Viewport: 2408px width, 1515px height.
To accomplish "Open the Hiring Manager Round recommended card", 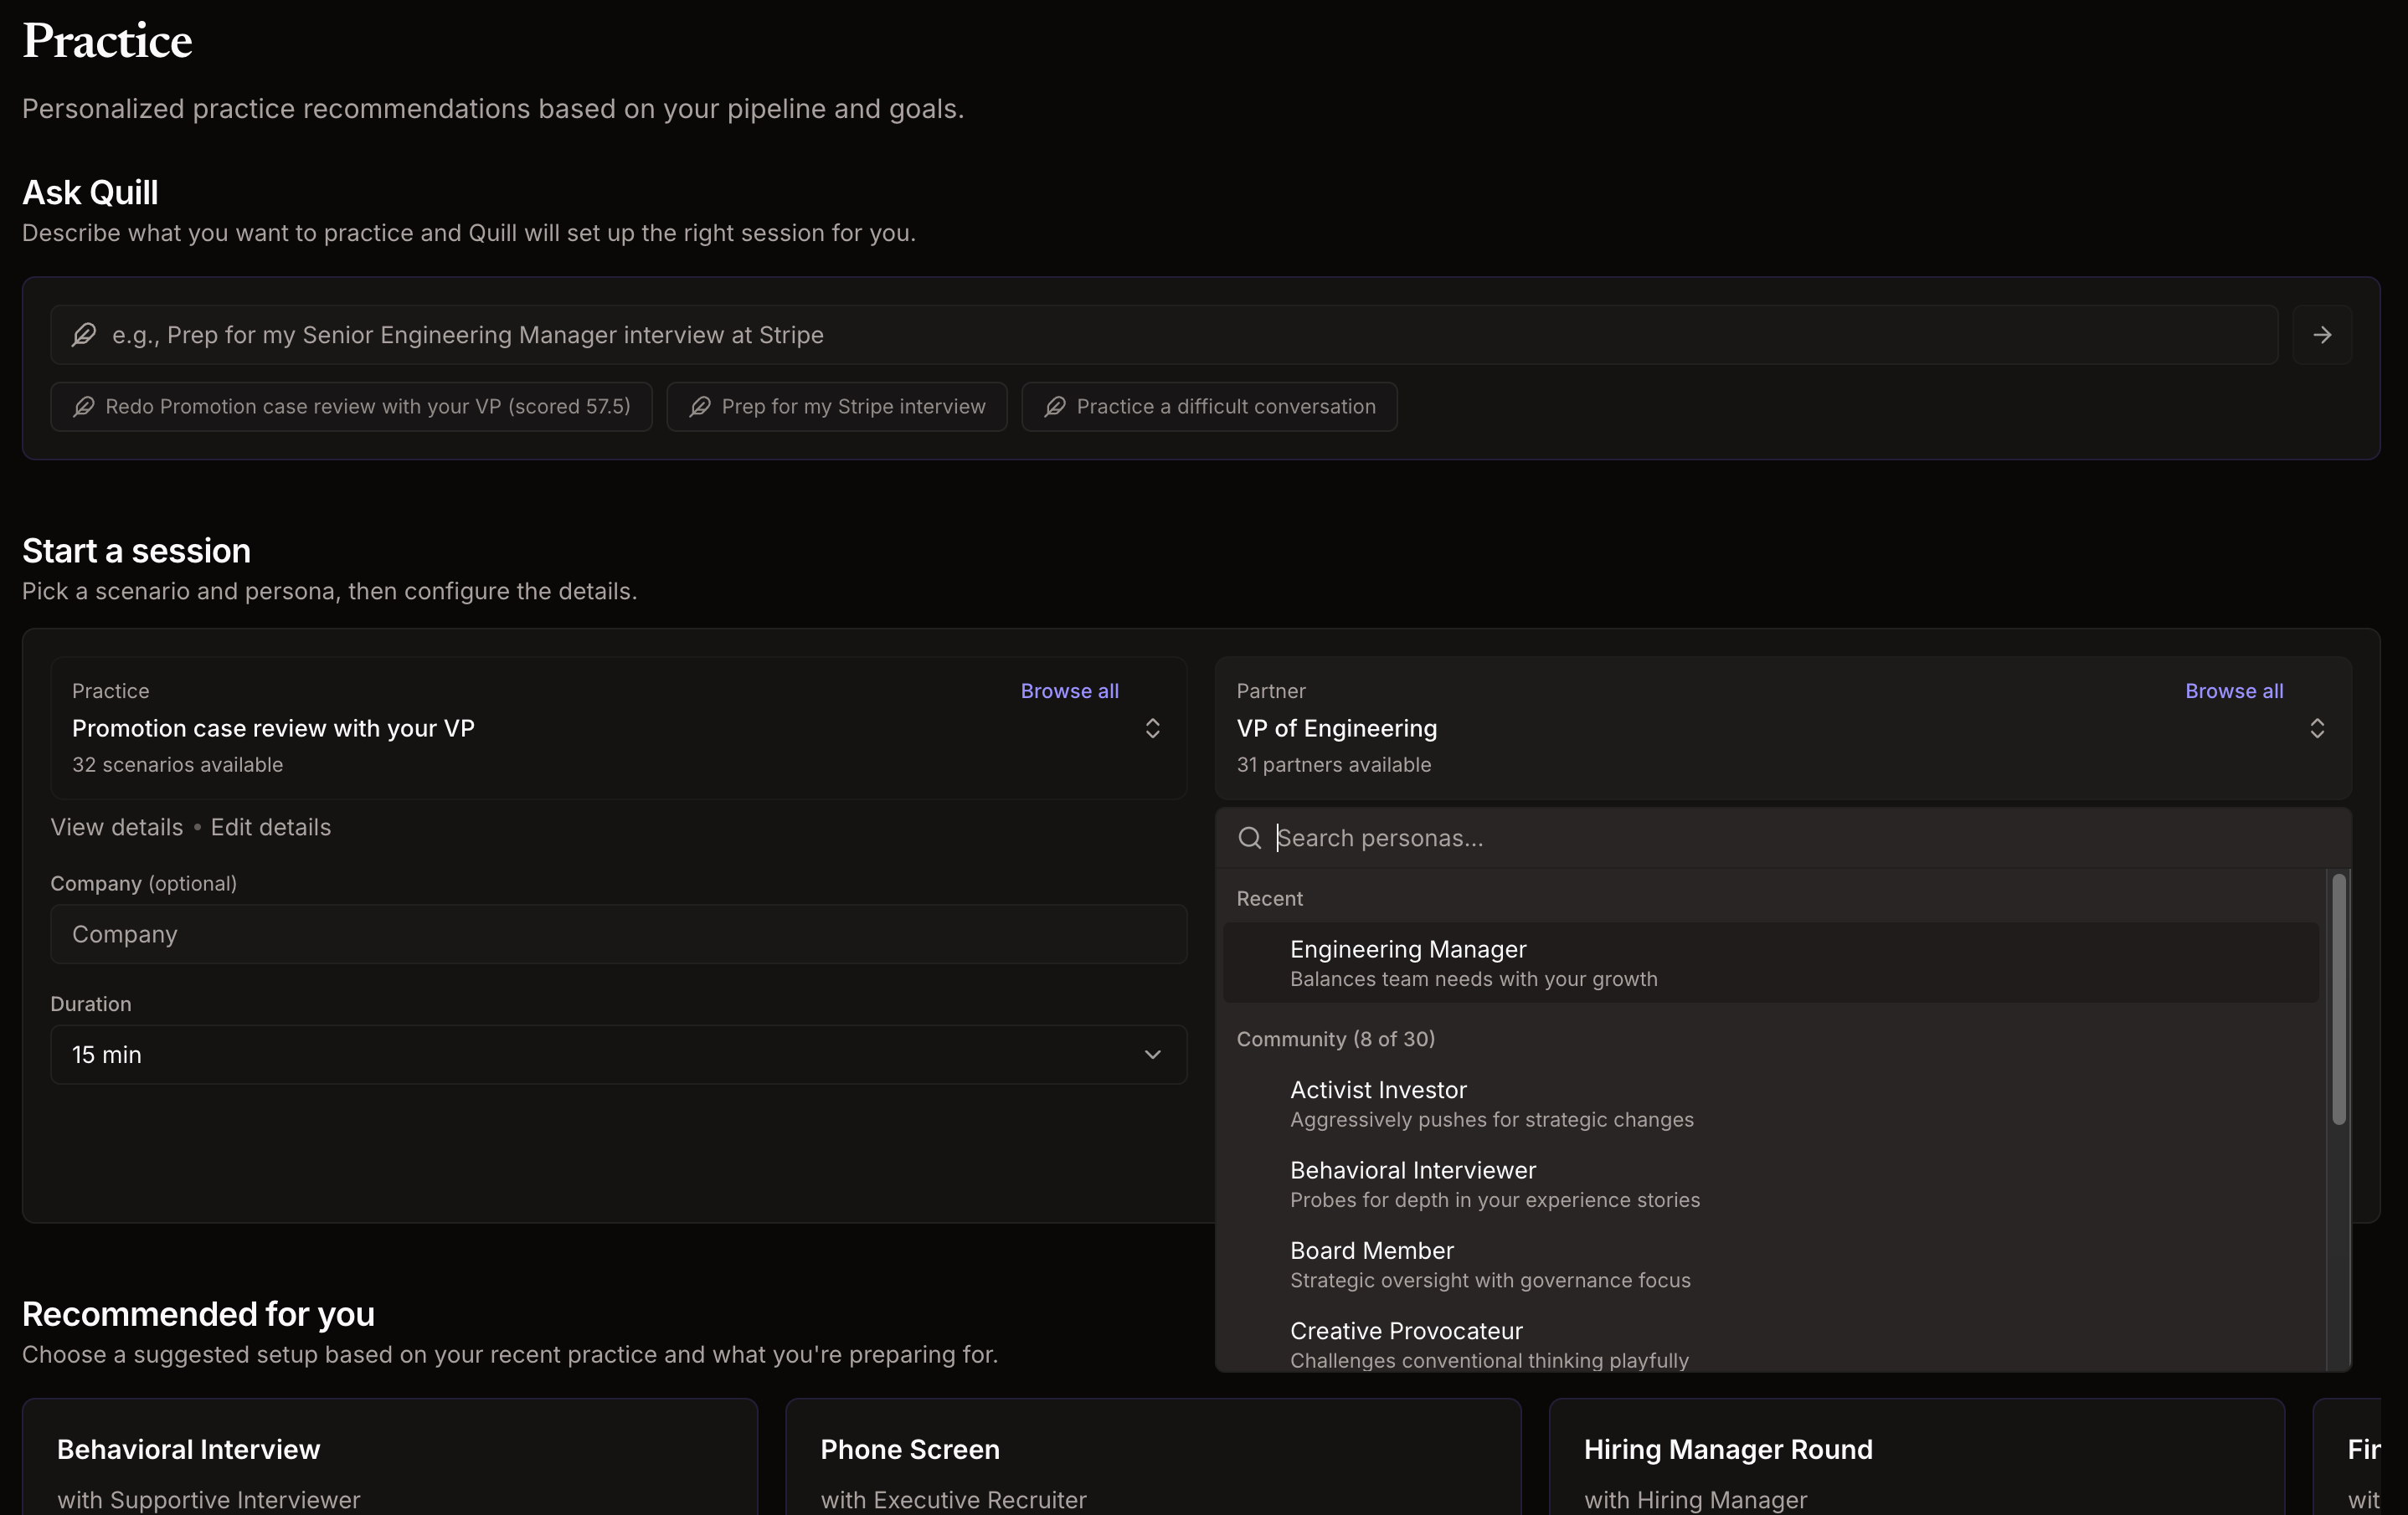I will [x=1916, y=1458].
